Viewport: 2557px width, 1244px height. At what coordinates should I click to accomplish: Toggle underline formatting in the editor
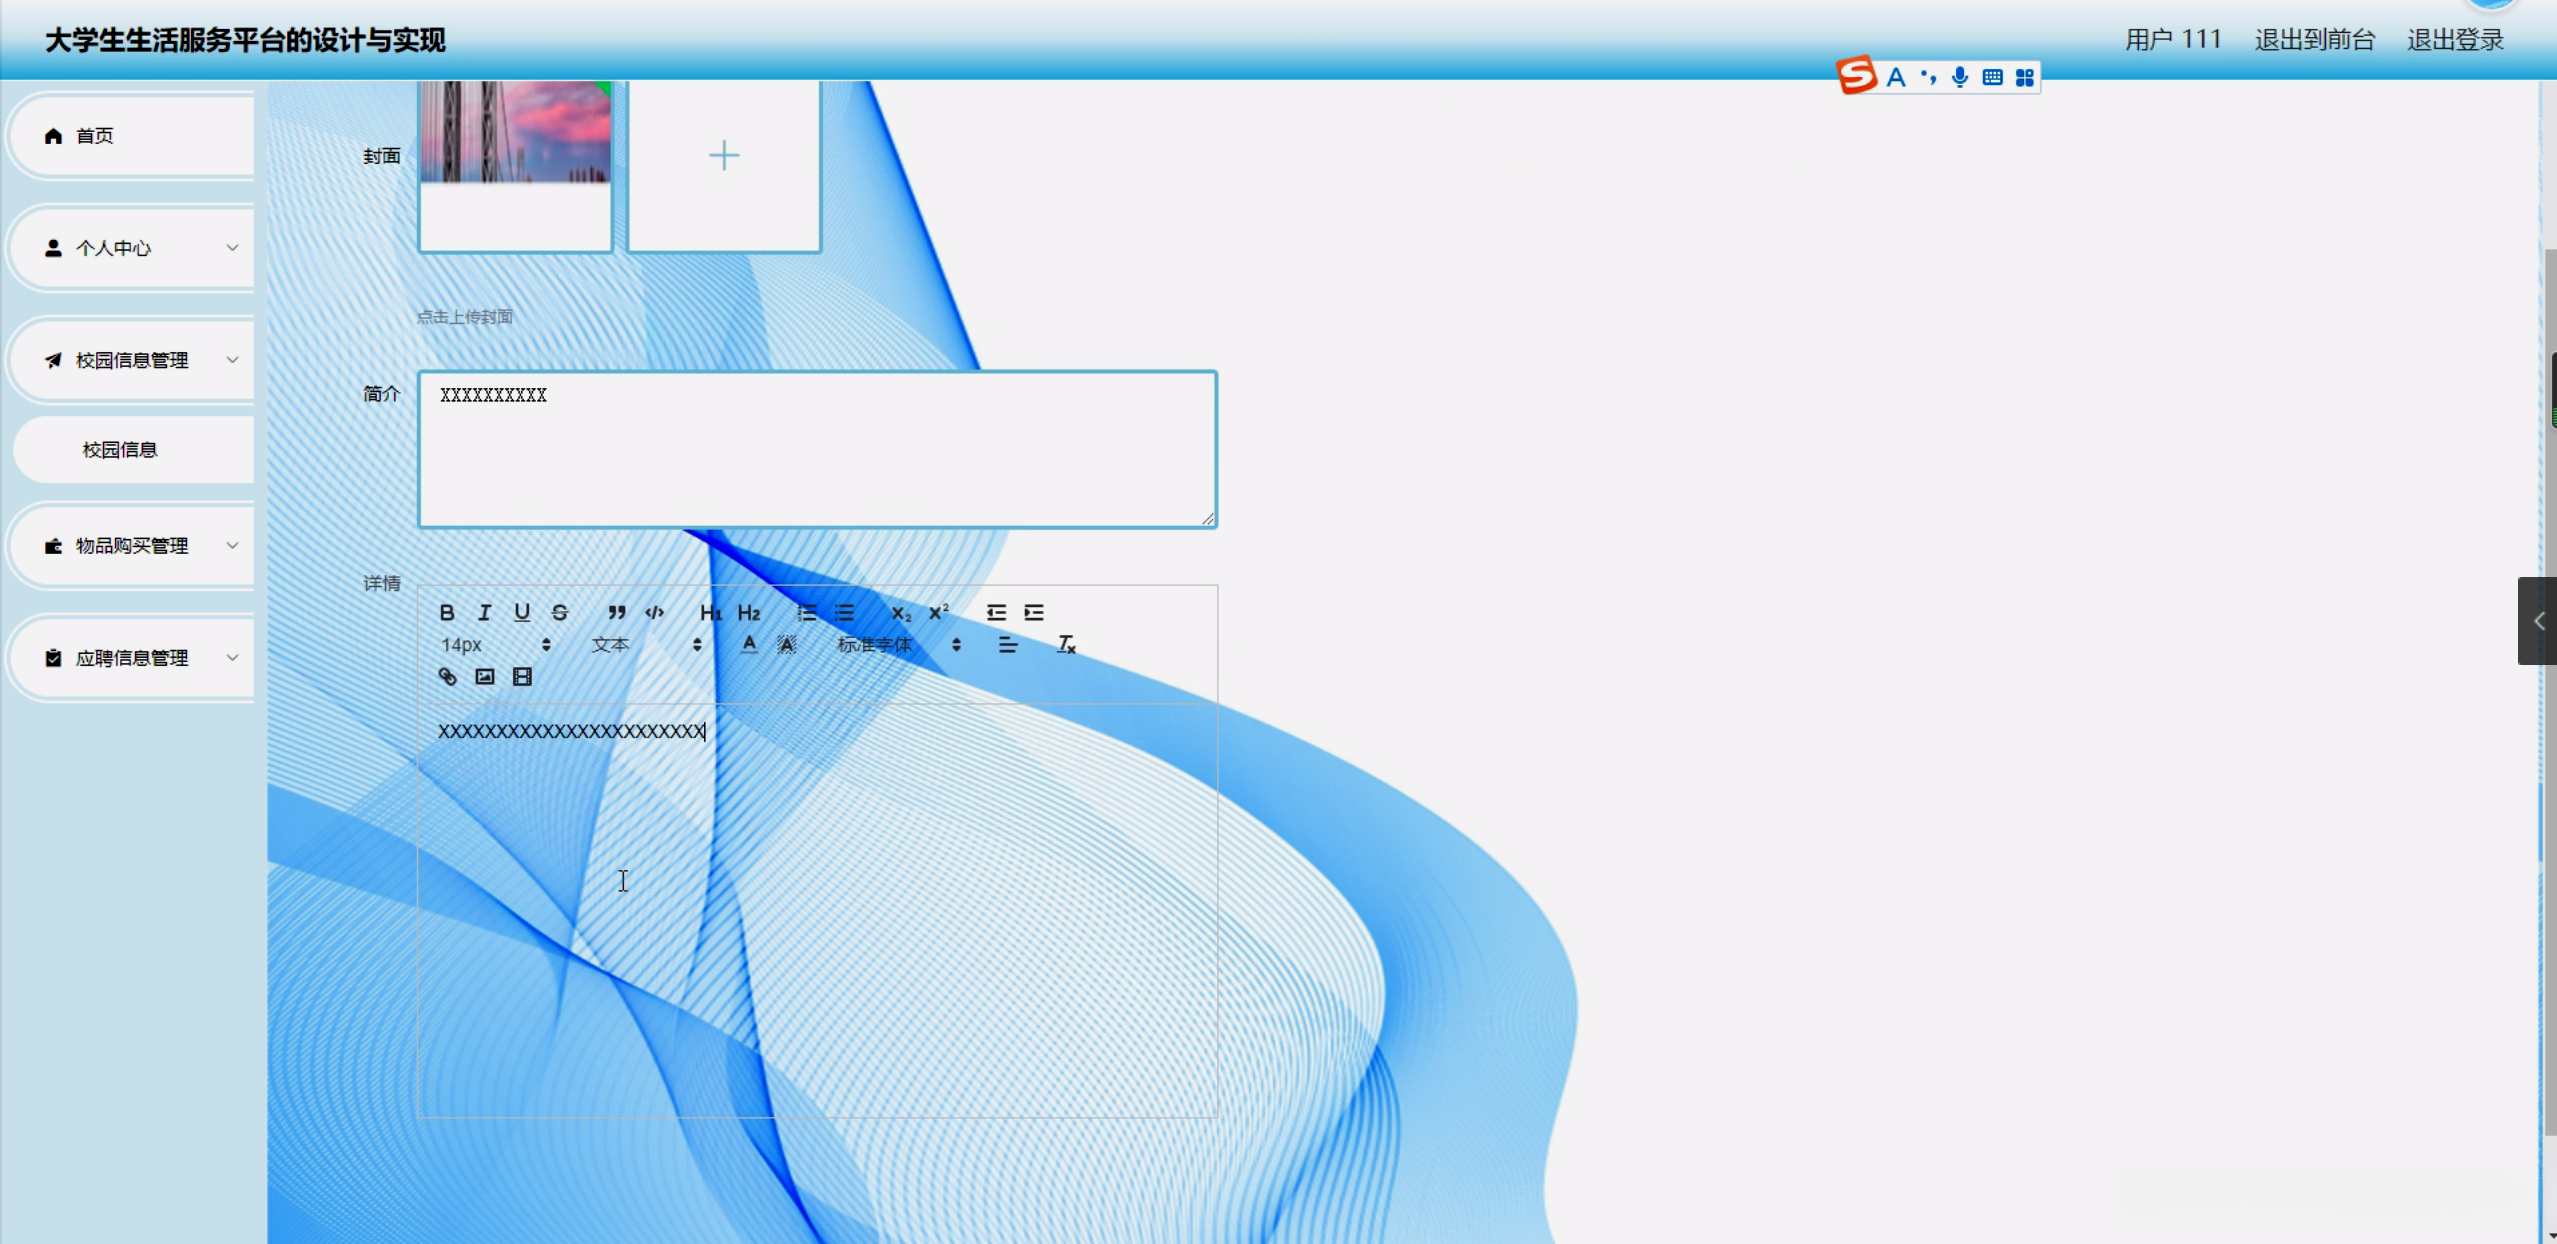(x=522, y=612)
